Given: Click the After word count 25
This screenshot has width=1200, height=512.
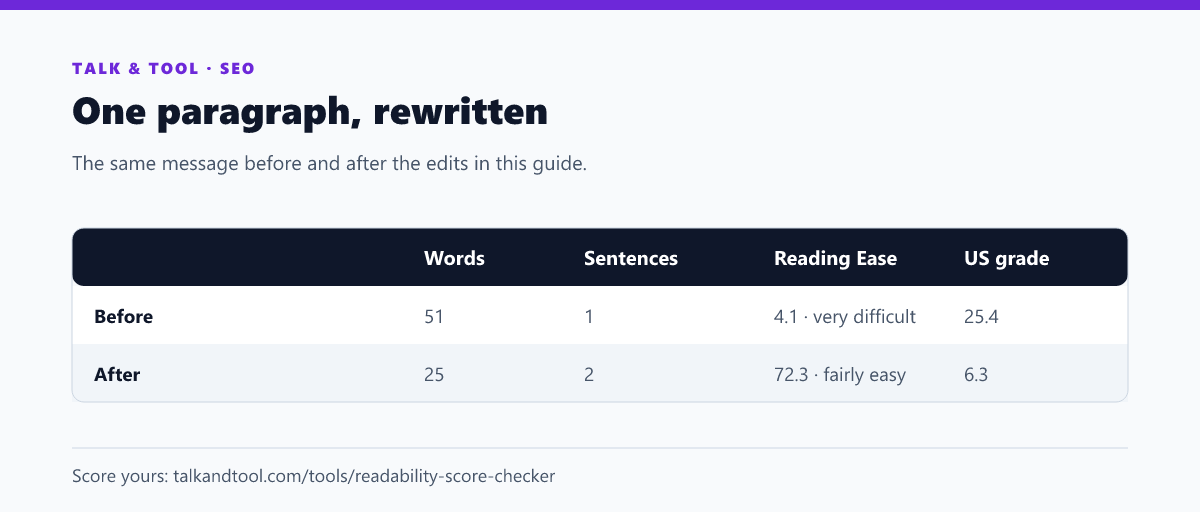Looking at the screenshot, I should 434,375.
